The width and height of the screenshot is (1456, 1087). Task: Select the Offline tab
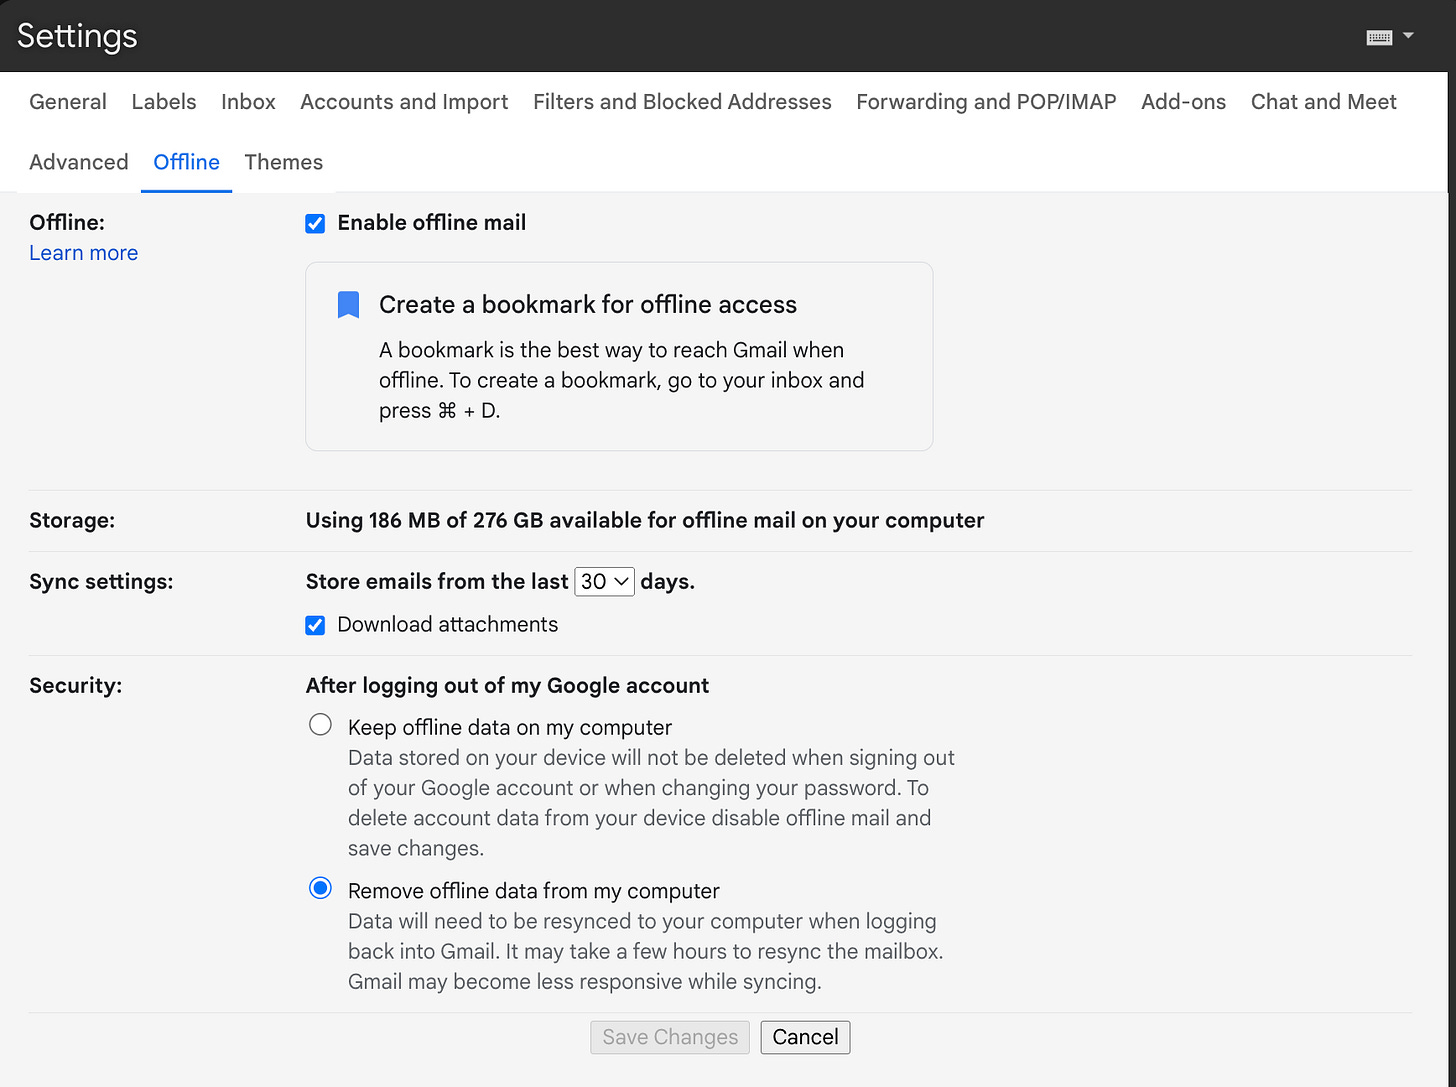(186, 162)
